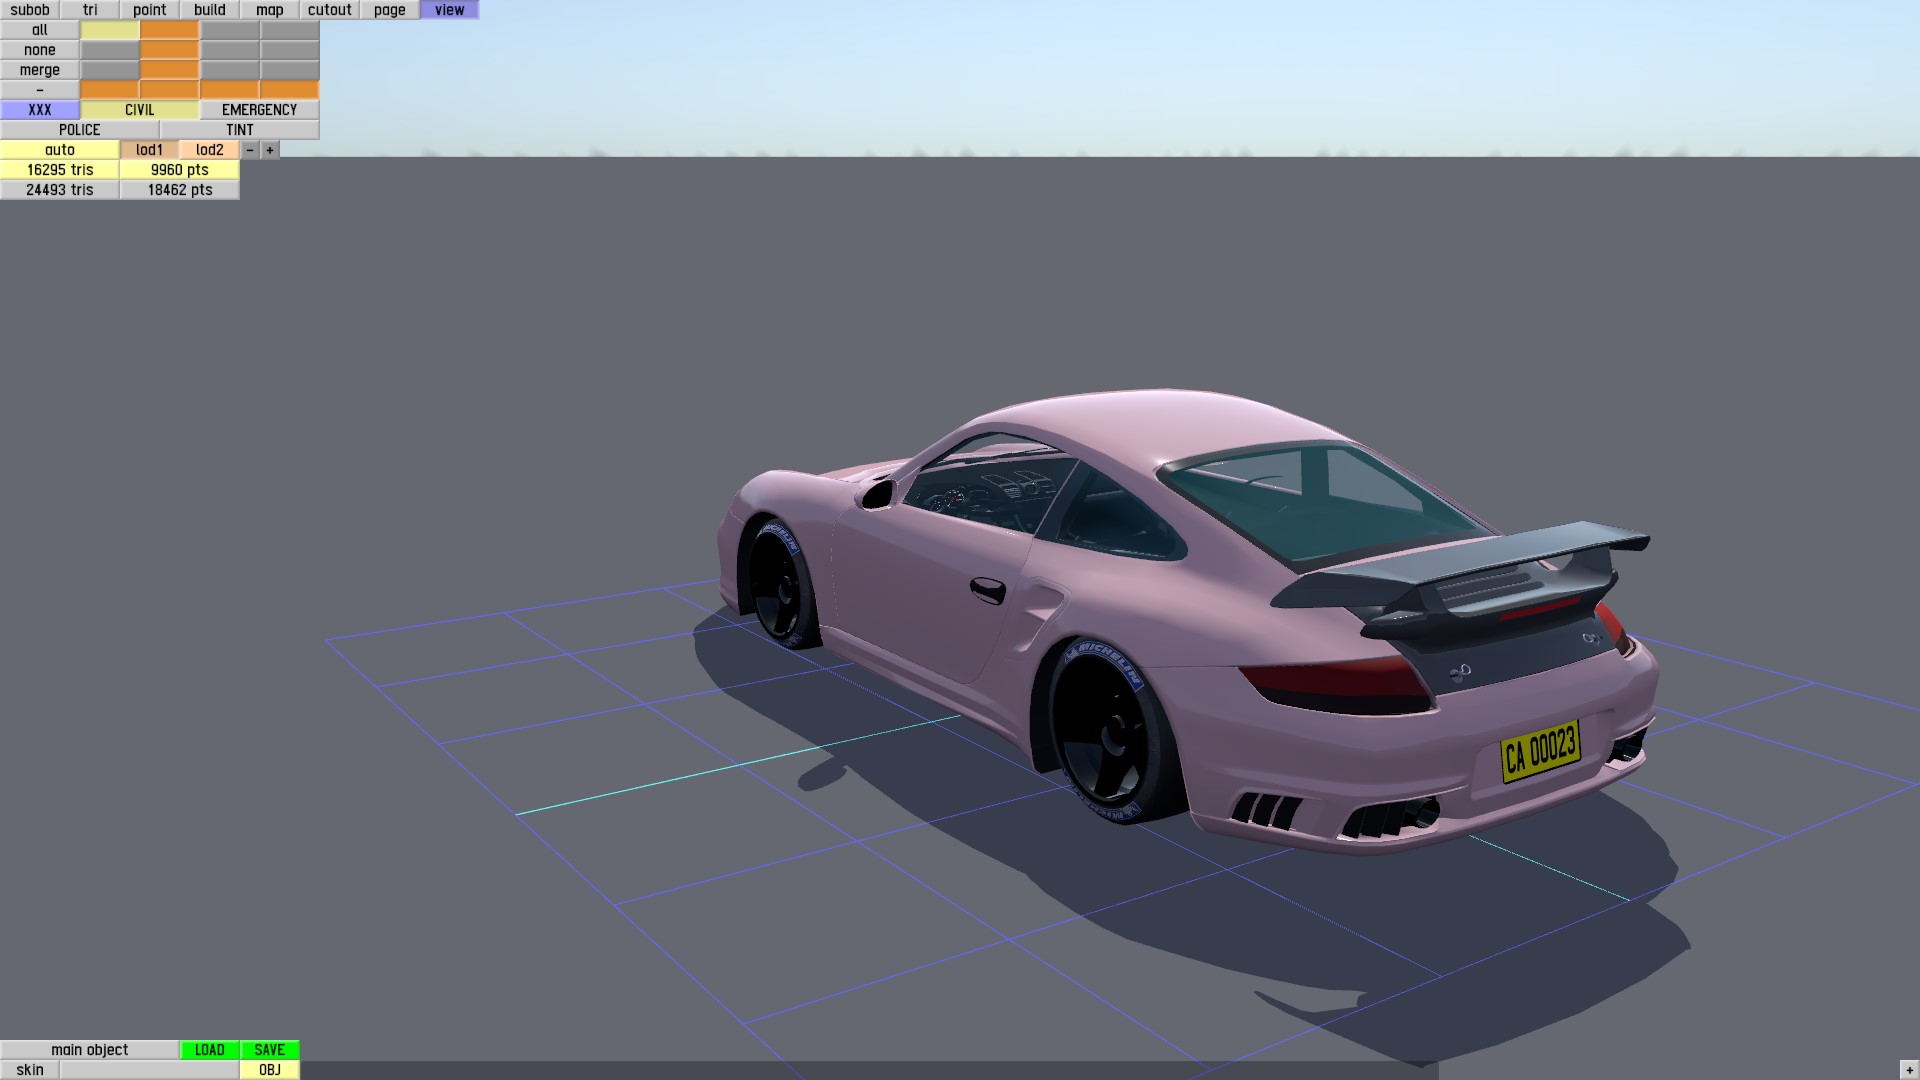Select the build tab
The height and width of the screenshot is (1080, 1920).
[x=209, y=10]
